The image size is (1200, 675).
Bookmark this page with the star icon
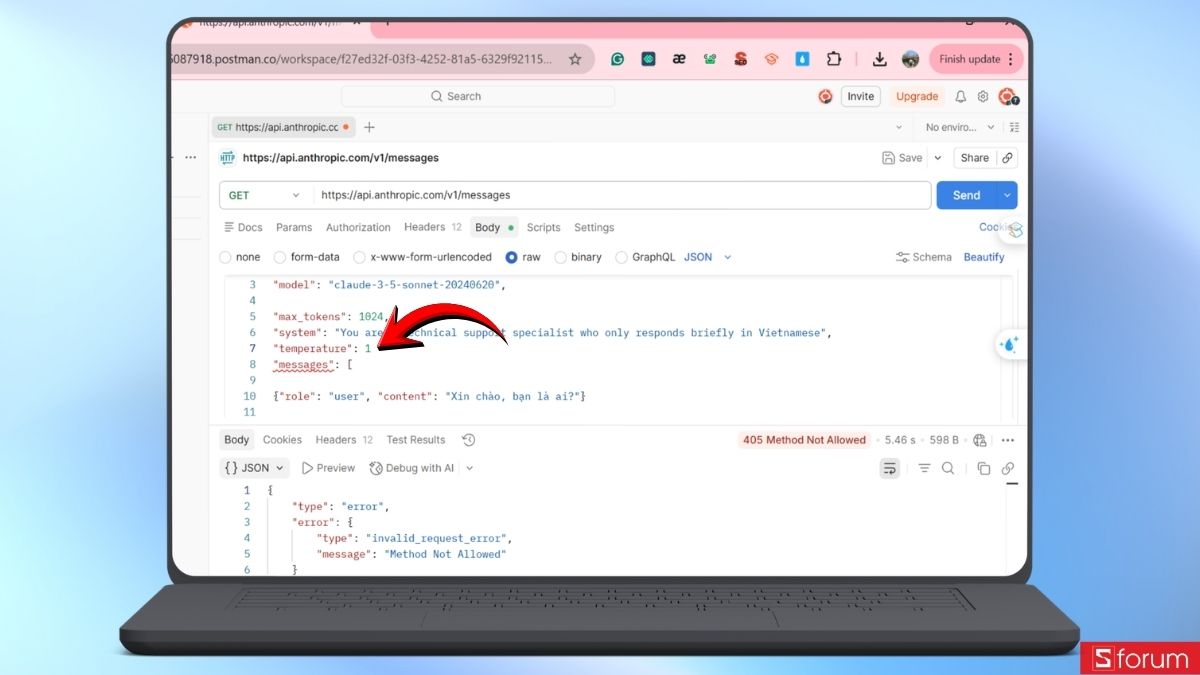click(x=575, y=59)
